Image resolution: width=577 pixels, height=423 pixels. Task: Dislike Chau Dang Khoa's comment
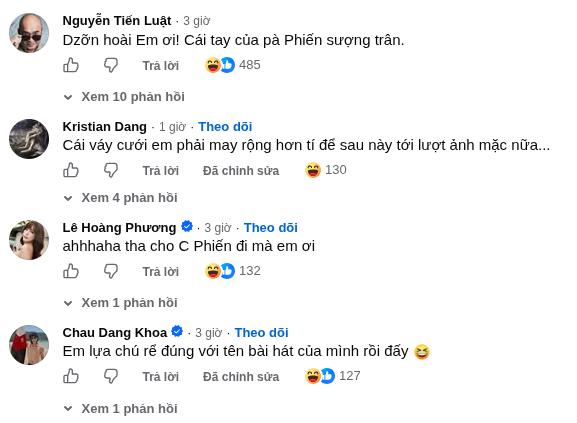(x=110, y=376)
